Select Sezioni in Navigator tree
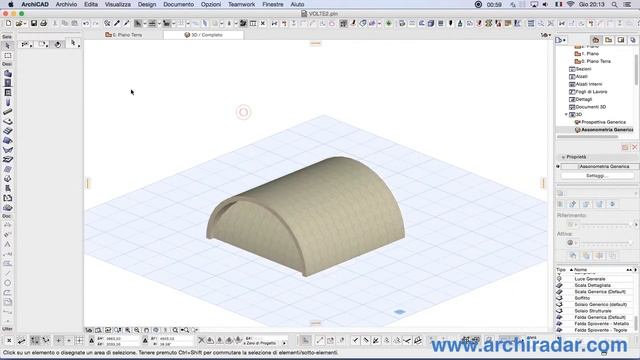The height and width of the screenshot is (360, 640). click(x=583, y=69)
